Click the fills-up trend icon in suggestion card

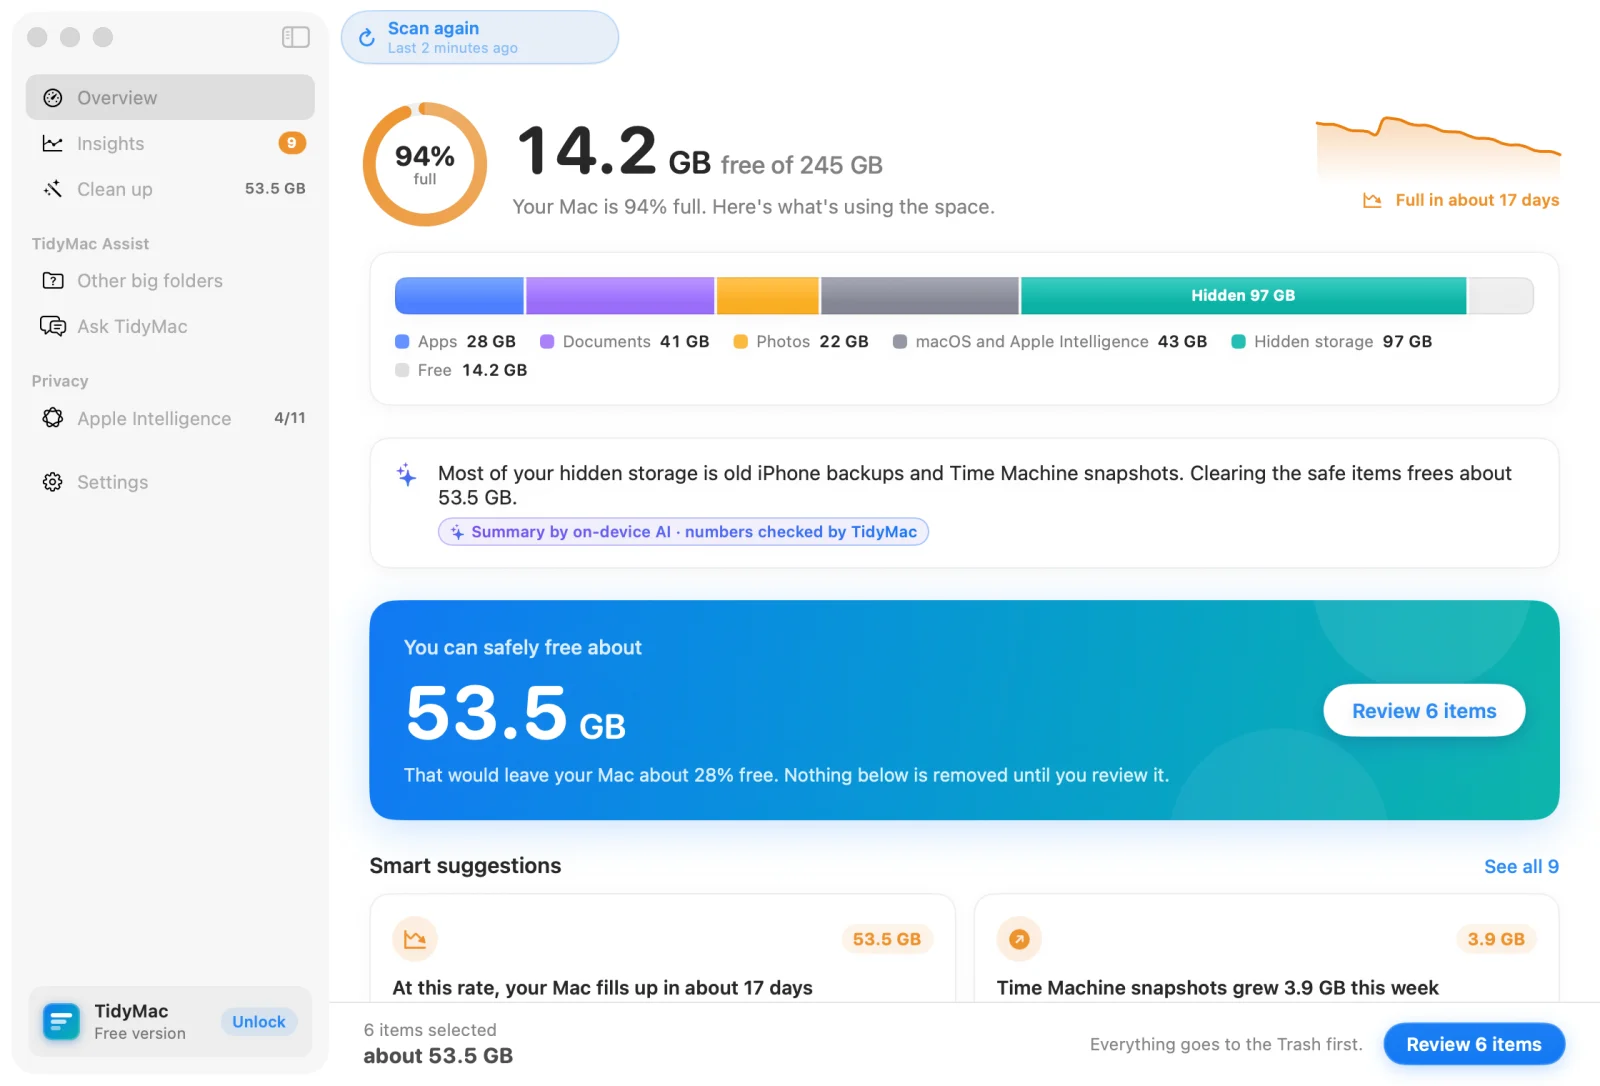coord(415,939)
